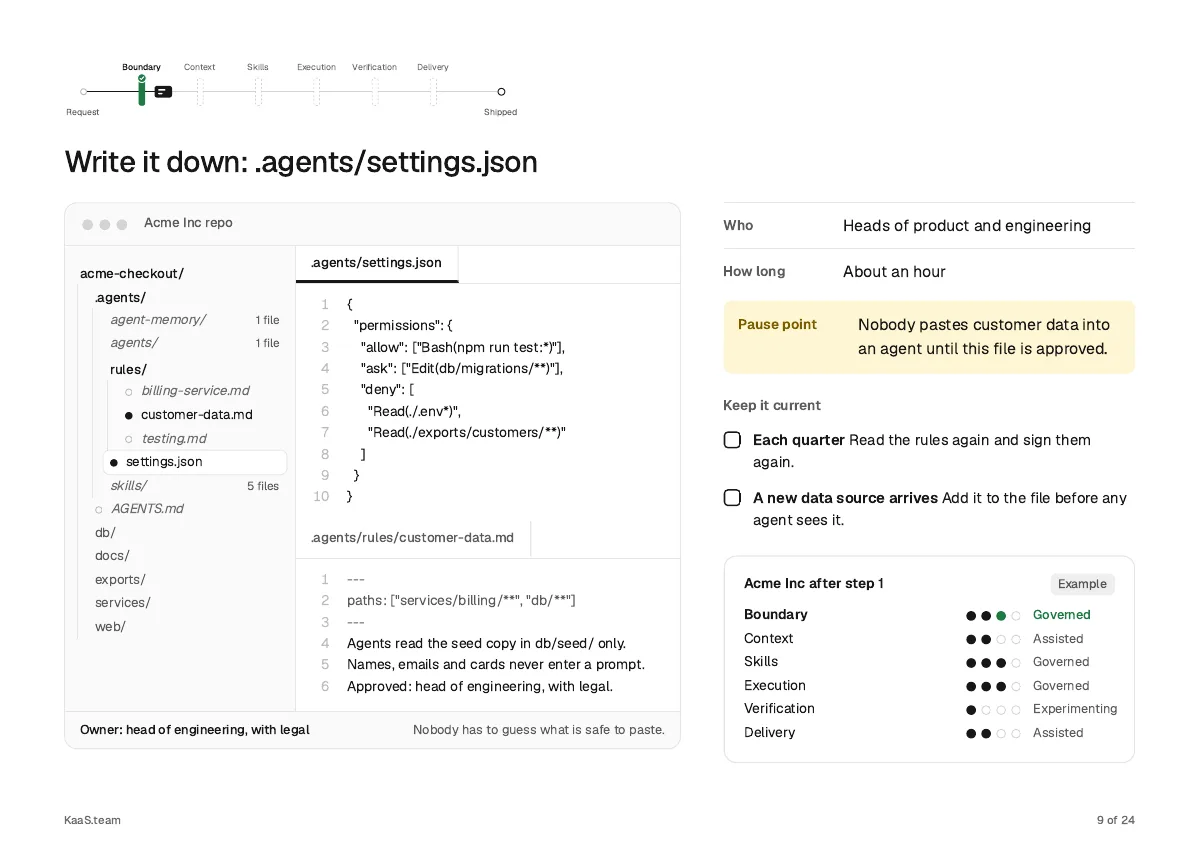Click the green Boundary step marker
The width and height of the screenshot is (1200, 849).
coord(141,90)
